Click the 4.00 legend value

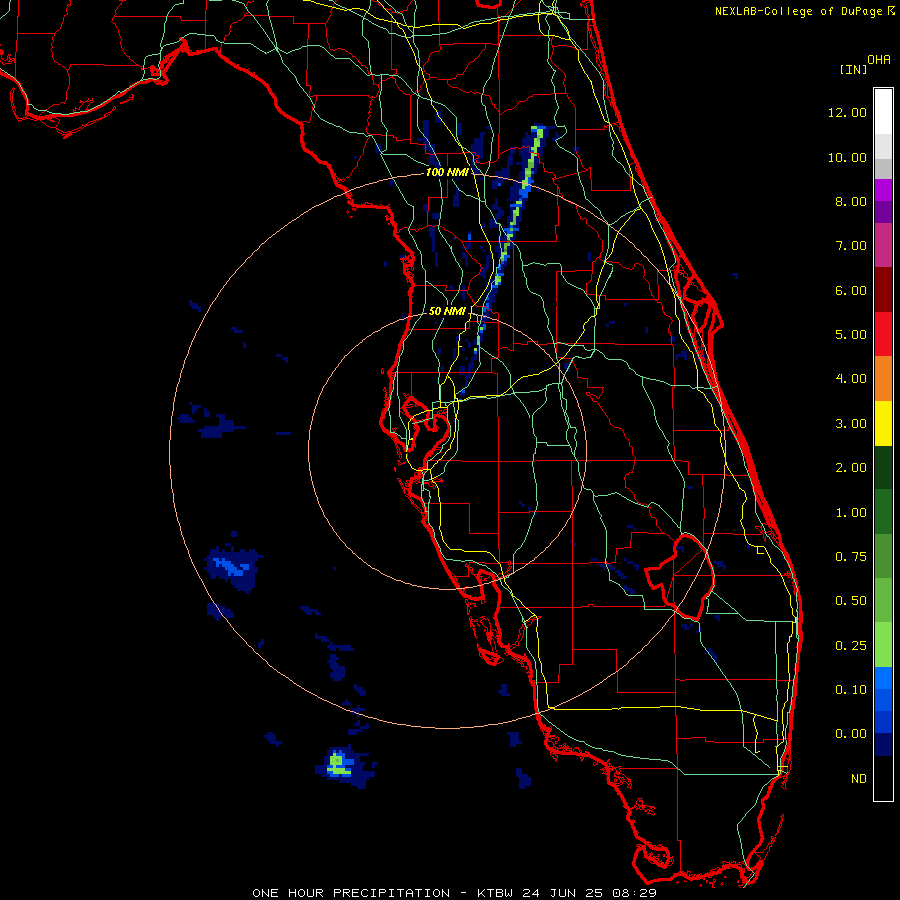click(x=851, y=379)
